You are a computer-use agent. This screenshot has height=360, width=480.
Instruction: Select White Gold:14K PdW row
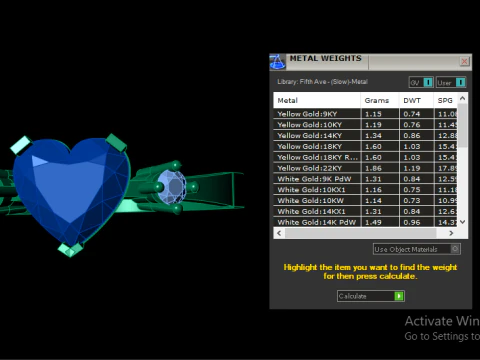coord(365,222)
